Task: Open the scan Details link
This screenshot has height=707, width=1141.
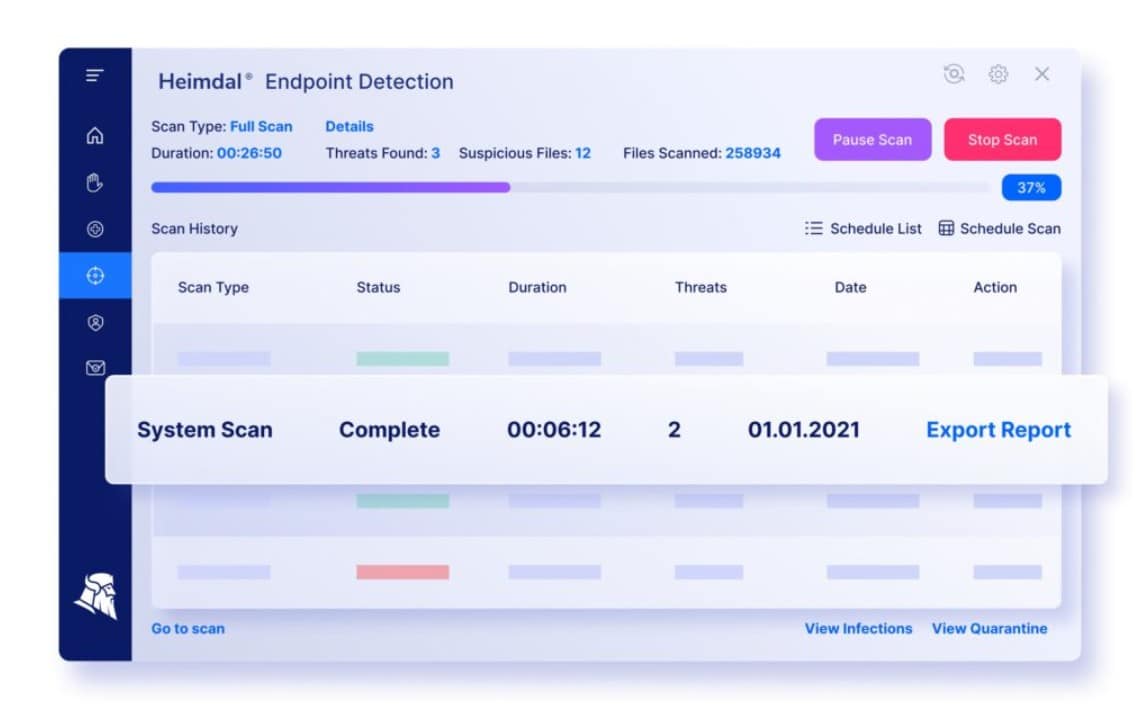Action: tap(349, 126)
